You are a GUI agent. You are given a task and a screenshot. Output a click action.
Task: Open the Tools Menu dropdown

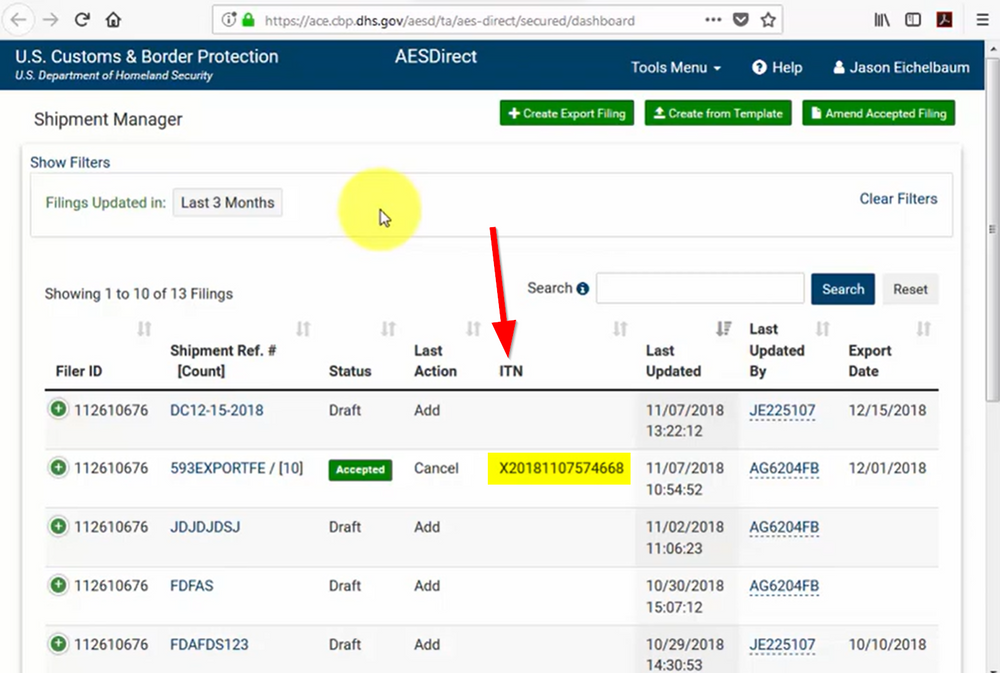point(676,67)
